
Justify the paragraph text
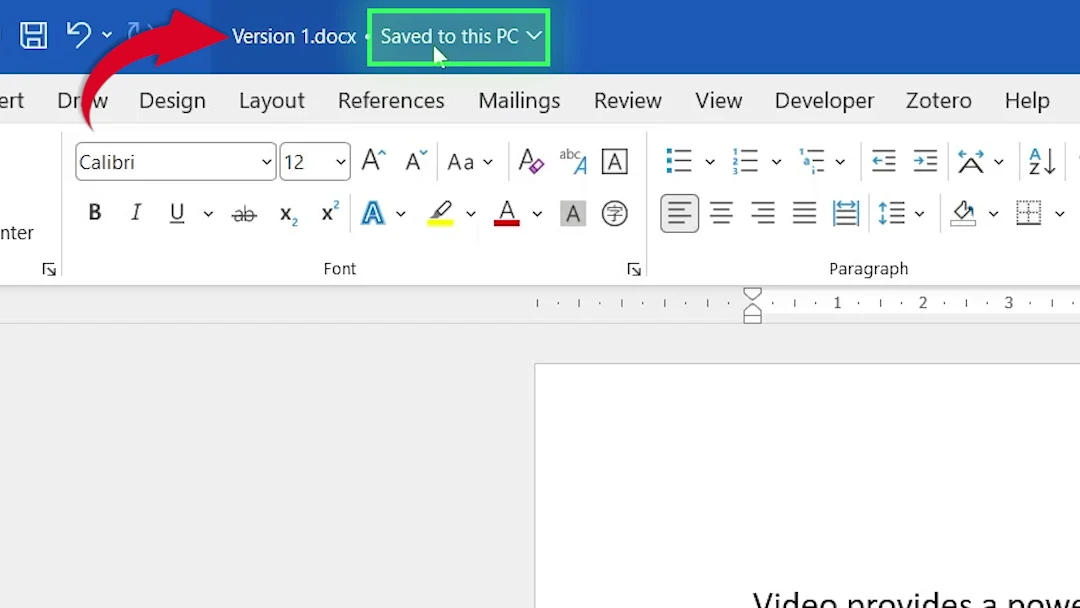click(804, 213)
